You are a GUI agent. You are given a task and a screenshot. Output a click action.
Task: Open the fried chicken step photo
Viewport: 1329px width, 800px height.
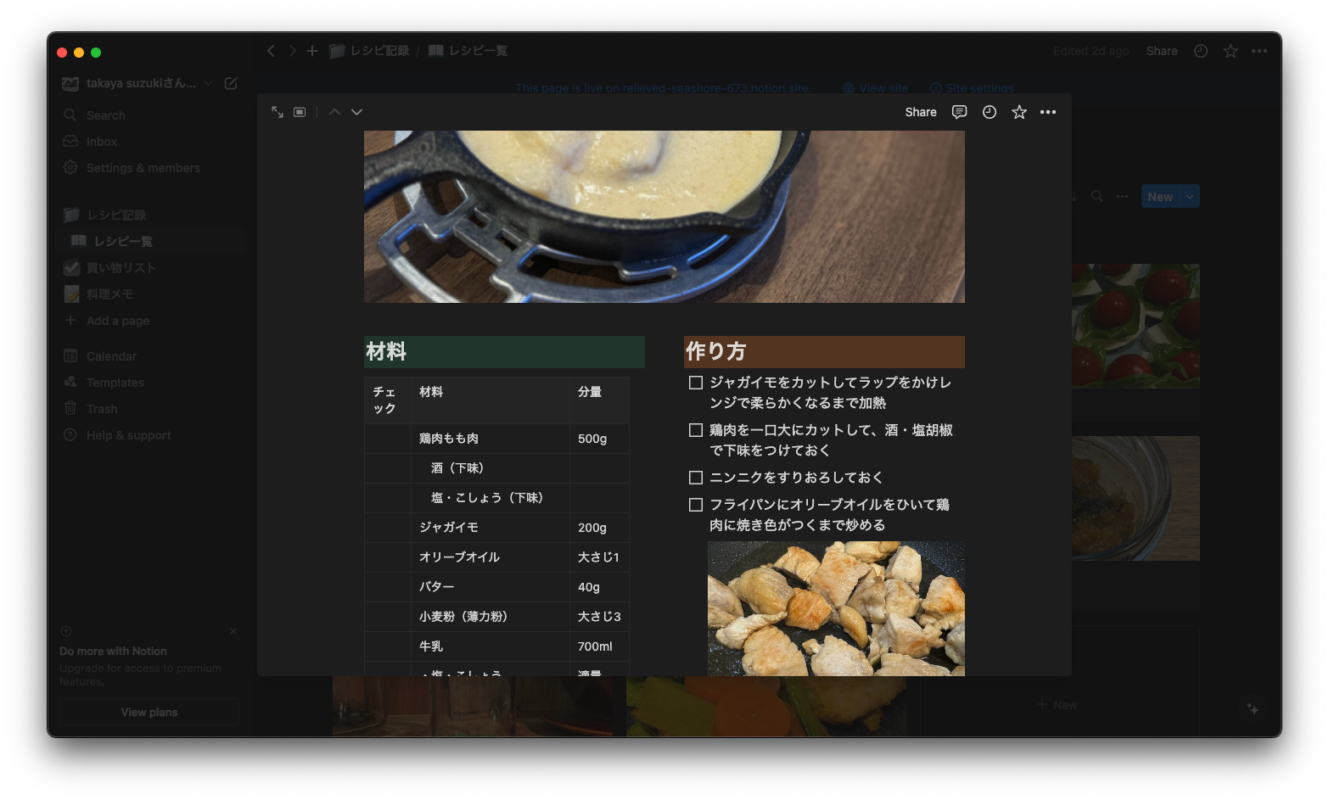click(x=836, y=608)
